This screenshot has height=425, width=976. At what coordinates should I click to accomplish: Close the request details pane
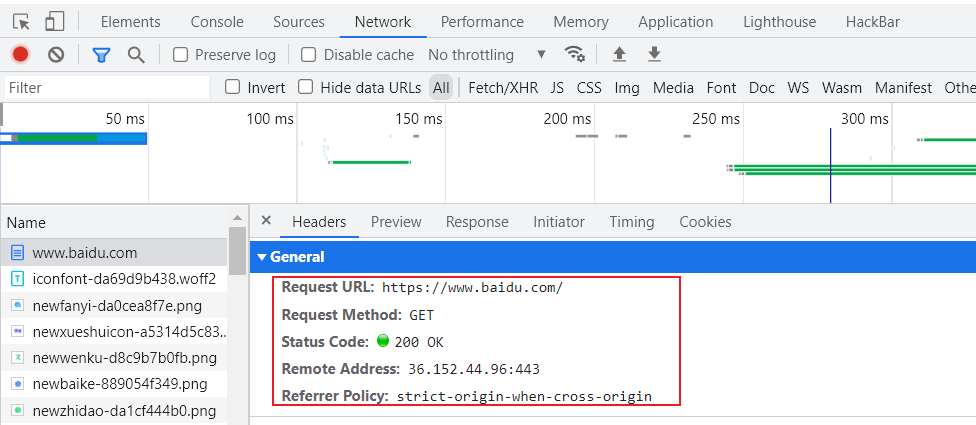pyautogui.click(x=266, y=221)
